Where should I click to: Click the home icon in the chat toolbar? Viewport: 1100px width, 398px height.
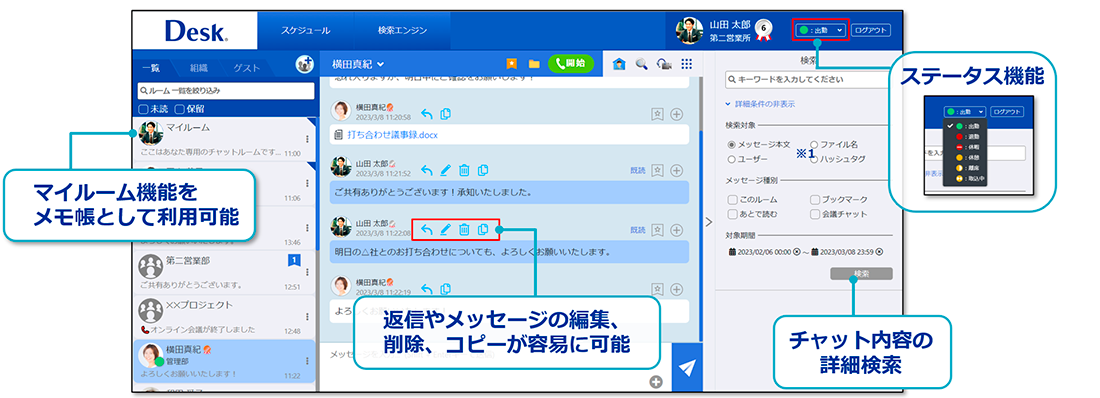pos(619,64)
